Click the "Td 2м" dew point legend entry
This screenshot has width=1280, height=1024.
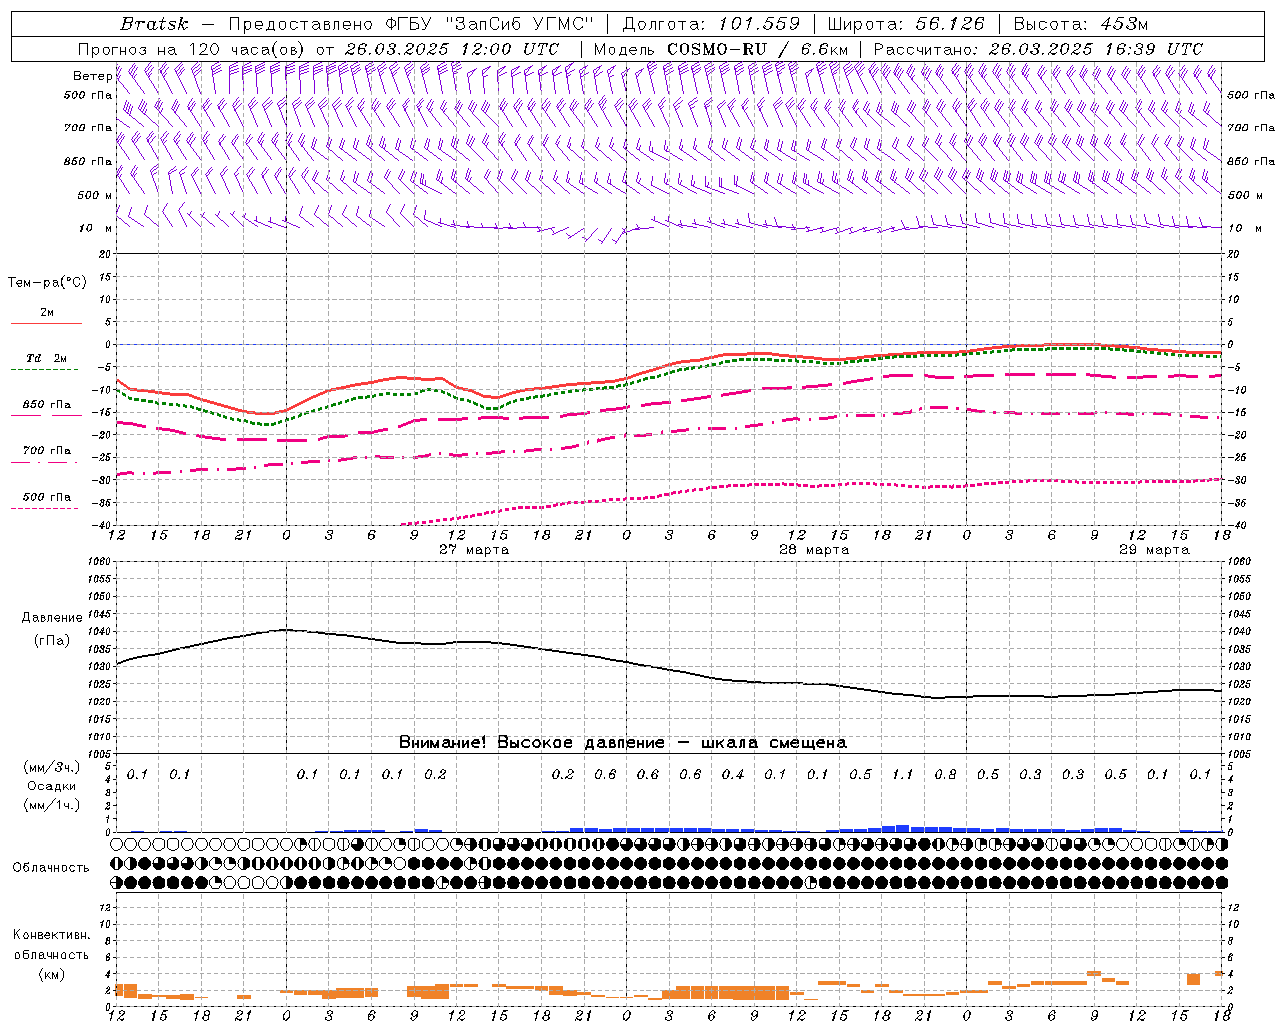(x=47, y=358)
